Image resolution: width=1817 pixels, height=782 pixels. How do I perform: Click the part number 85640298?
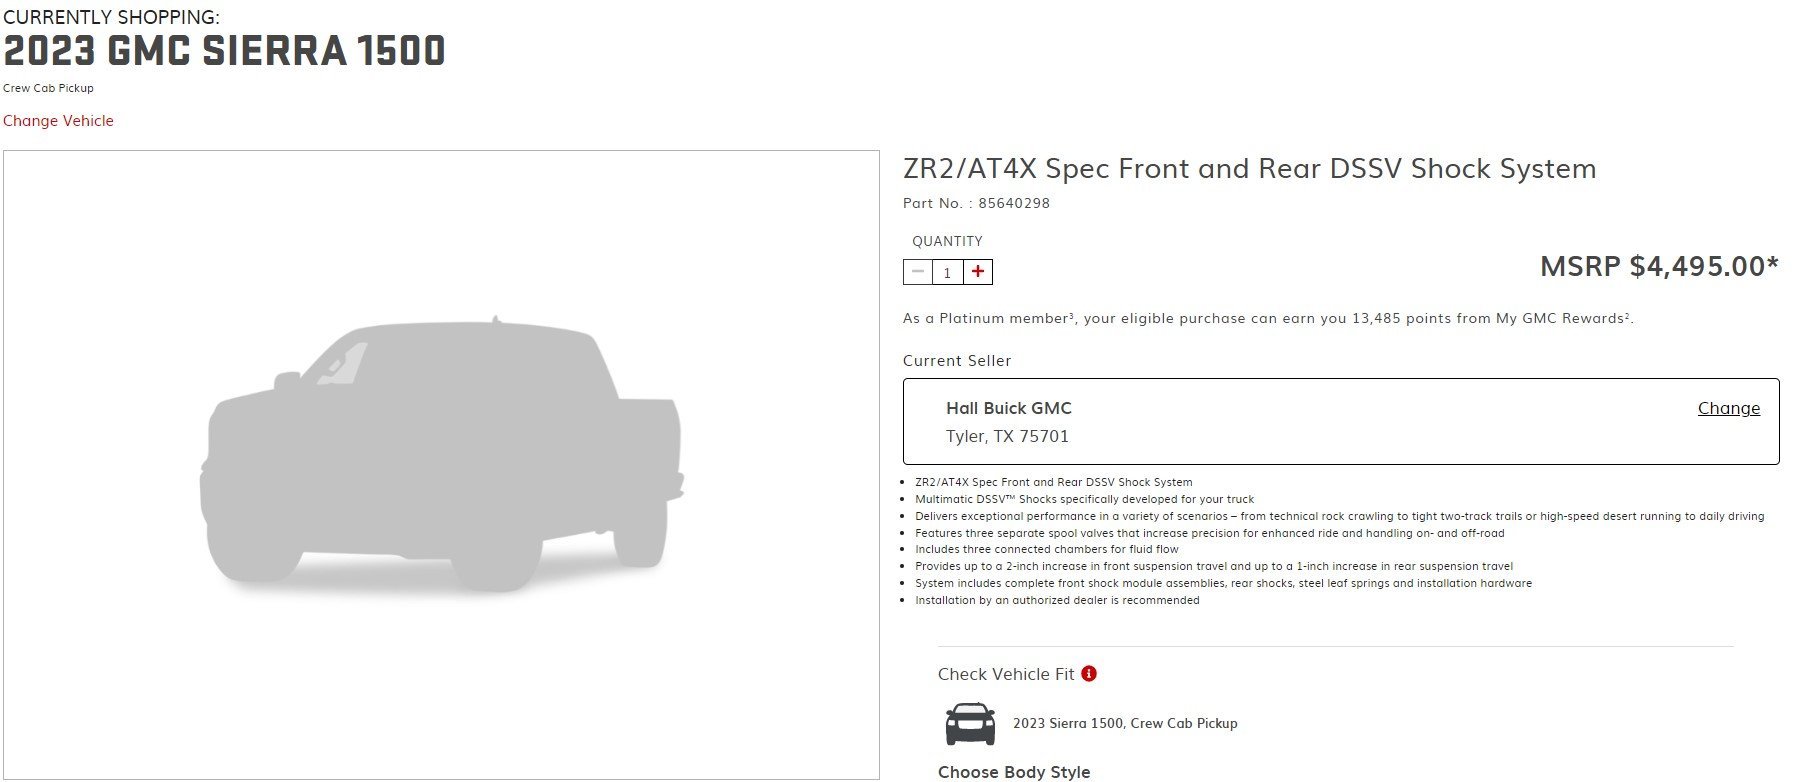[x=1014, y=203]
